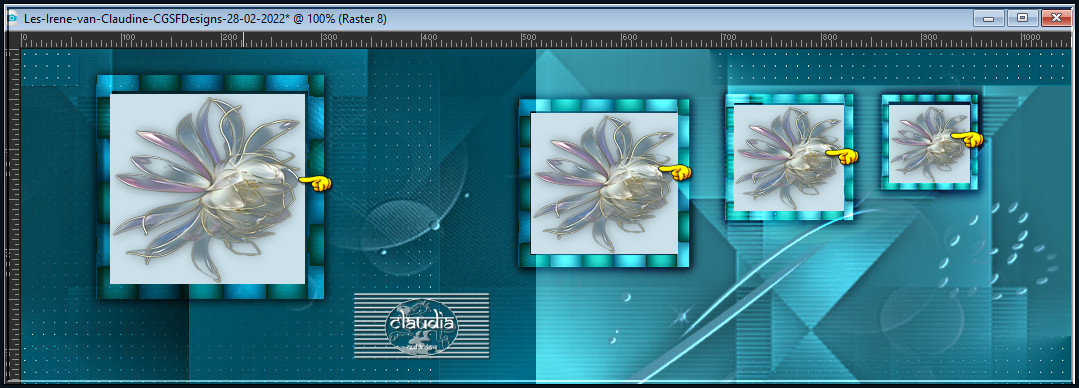
Task: Click the pointing hand beside the largest flower
Action: tap(315, 183)
